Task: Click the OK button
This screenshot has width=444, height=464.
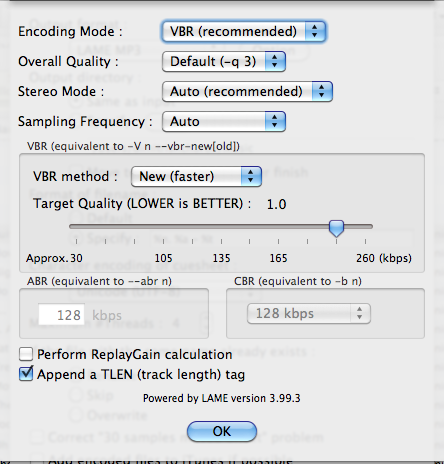Action: click(222, 431)
